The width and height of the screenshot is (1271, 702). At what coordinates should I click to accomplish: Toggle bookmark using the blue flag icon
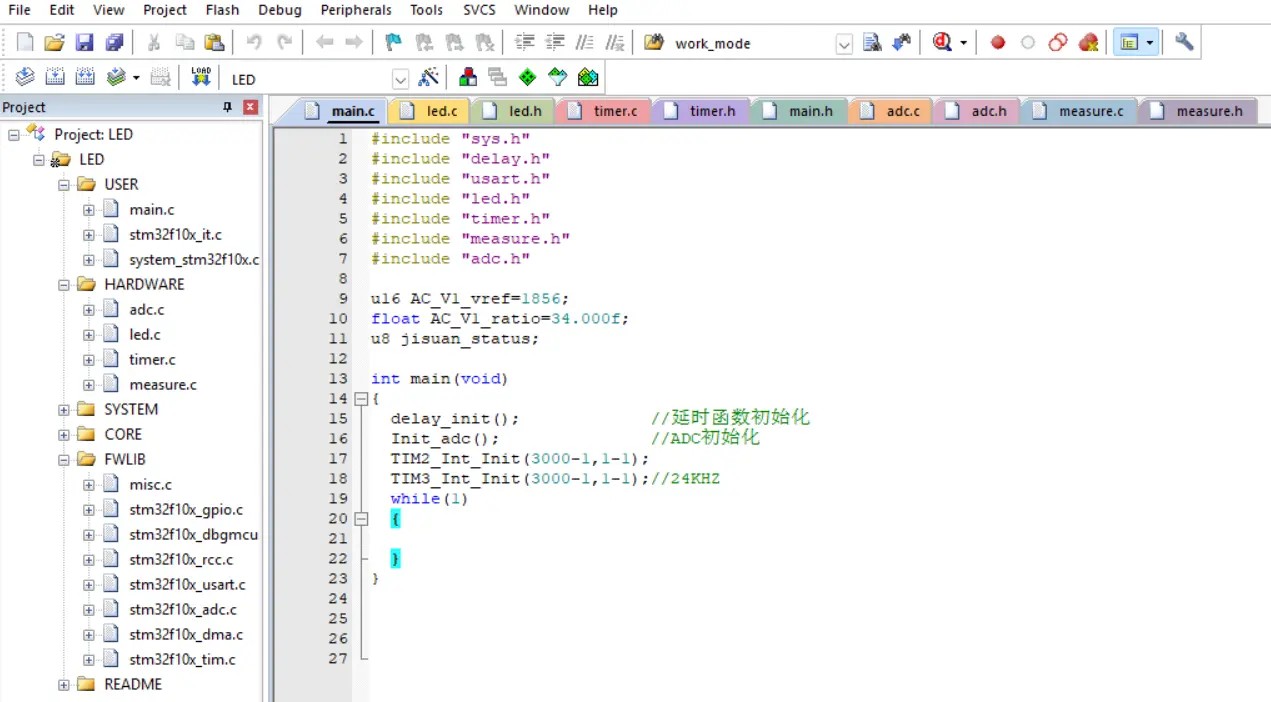(393, 42)
